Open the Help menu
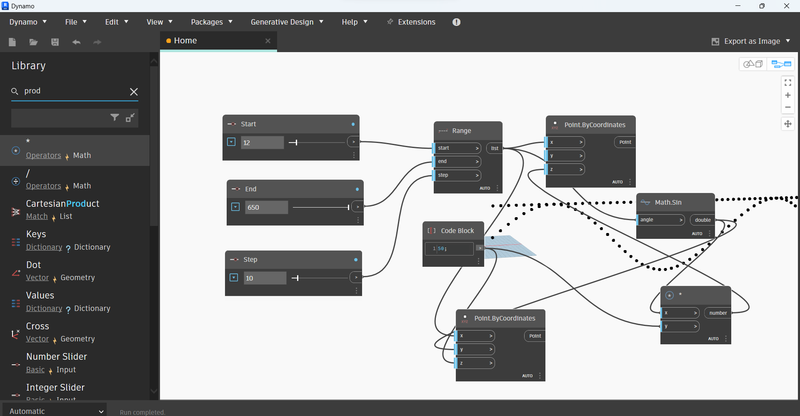800x416 pixels. (355, 22)
